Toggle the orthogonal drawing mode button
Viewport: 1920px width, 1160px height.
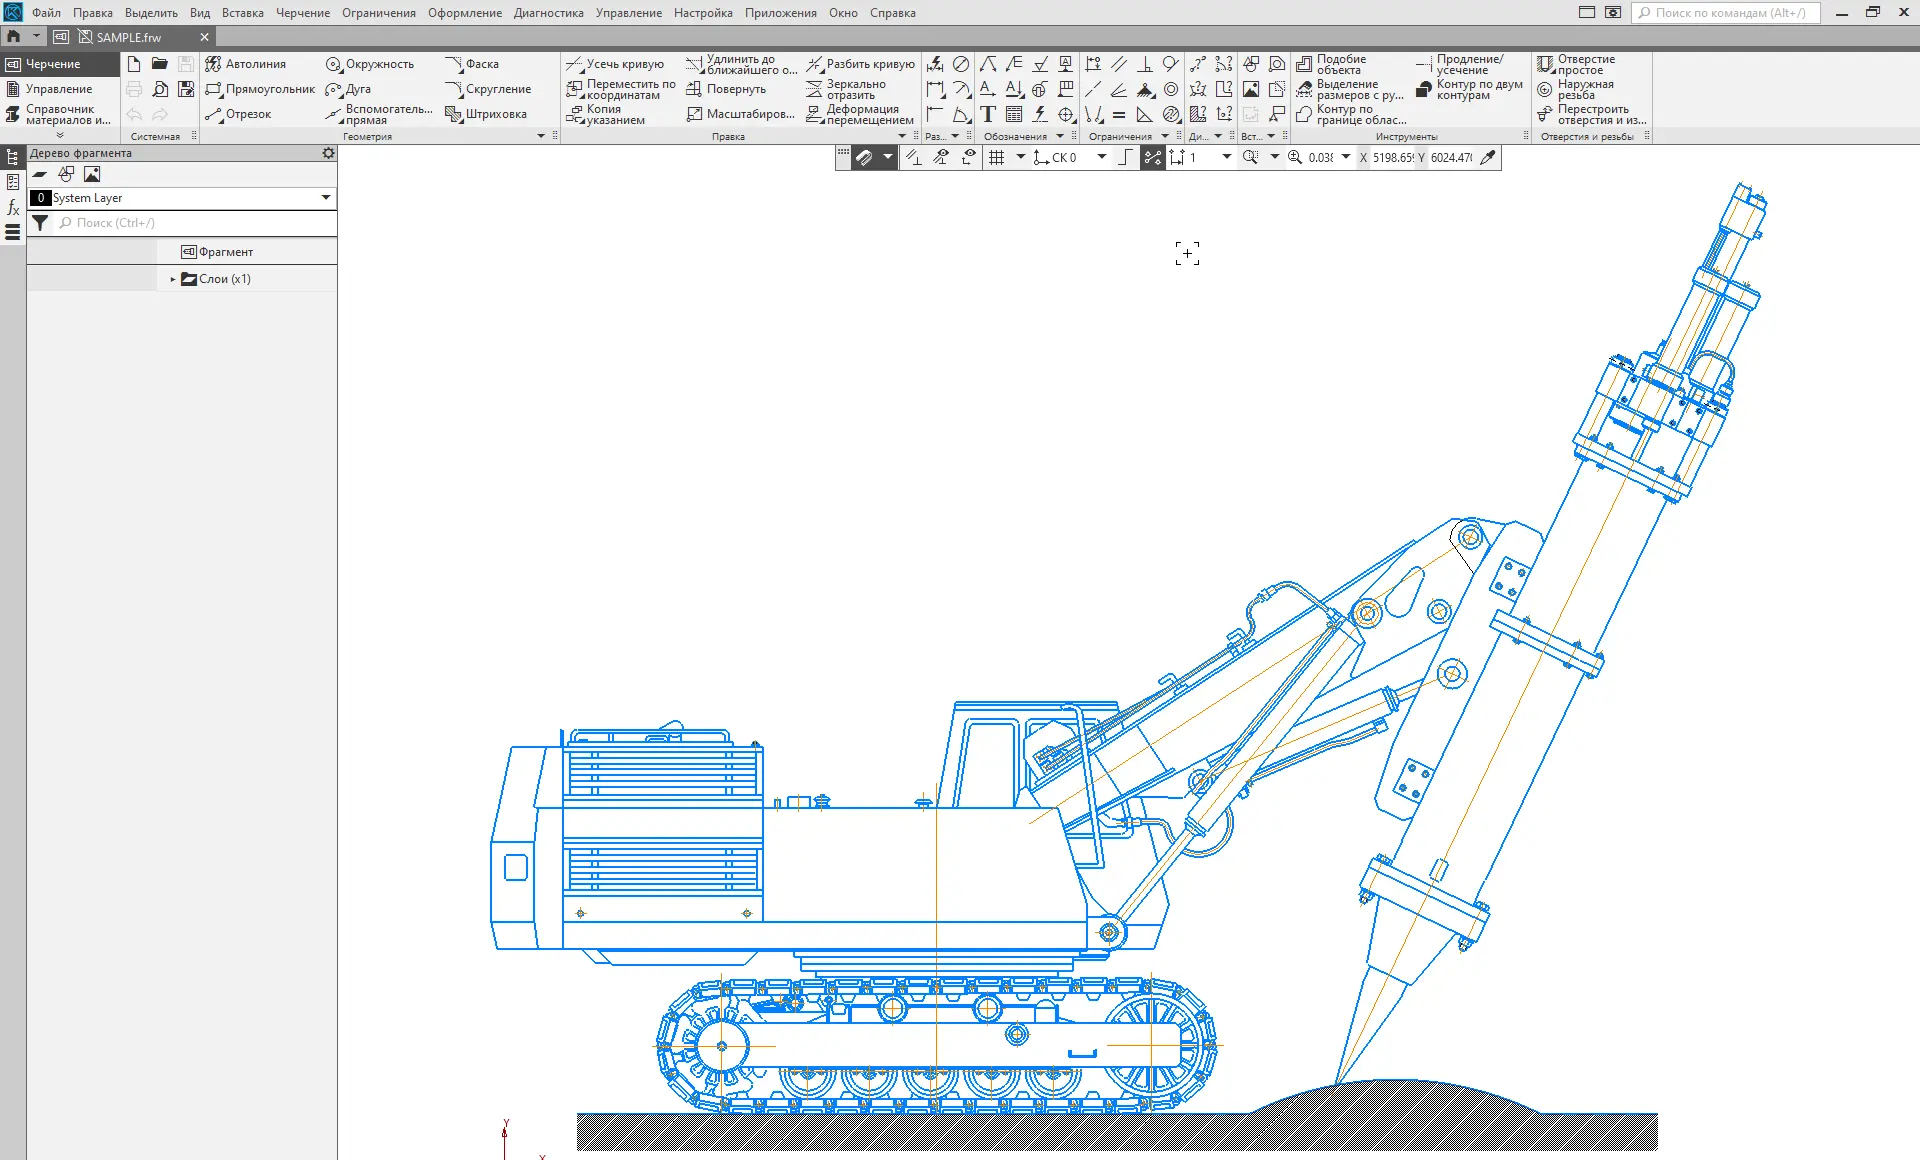coord(1126,157)
